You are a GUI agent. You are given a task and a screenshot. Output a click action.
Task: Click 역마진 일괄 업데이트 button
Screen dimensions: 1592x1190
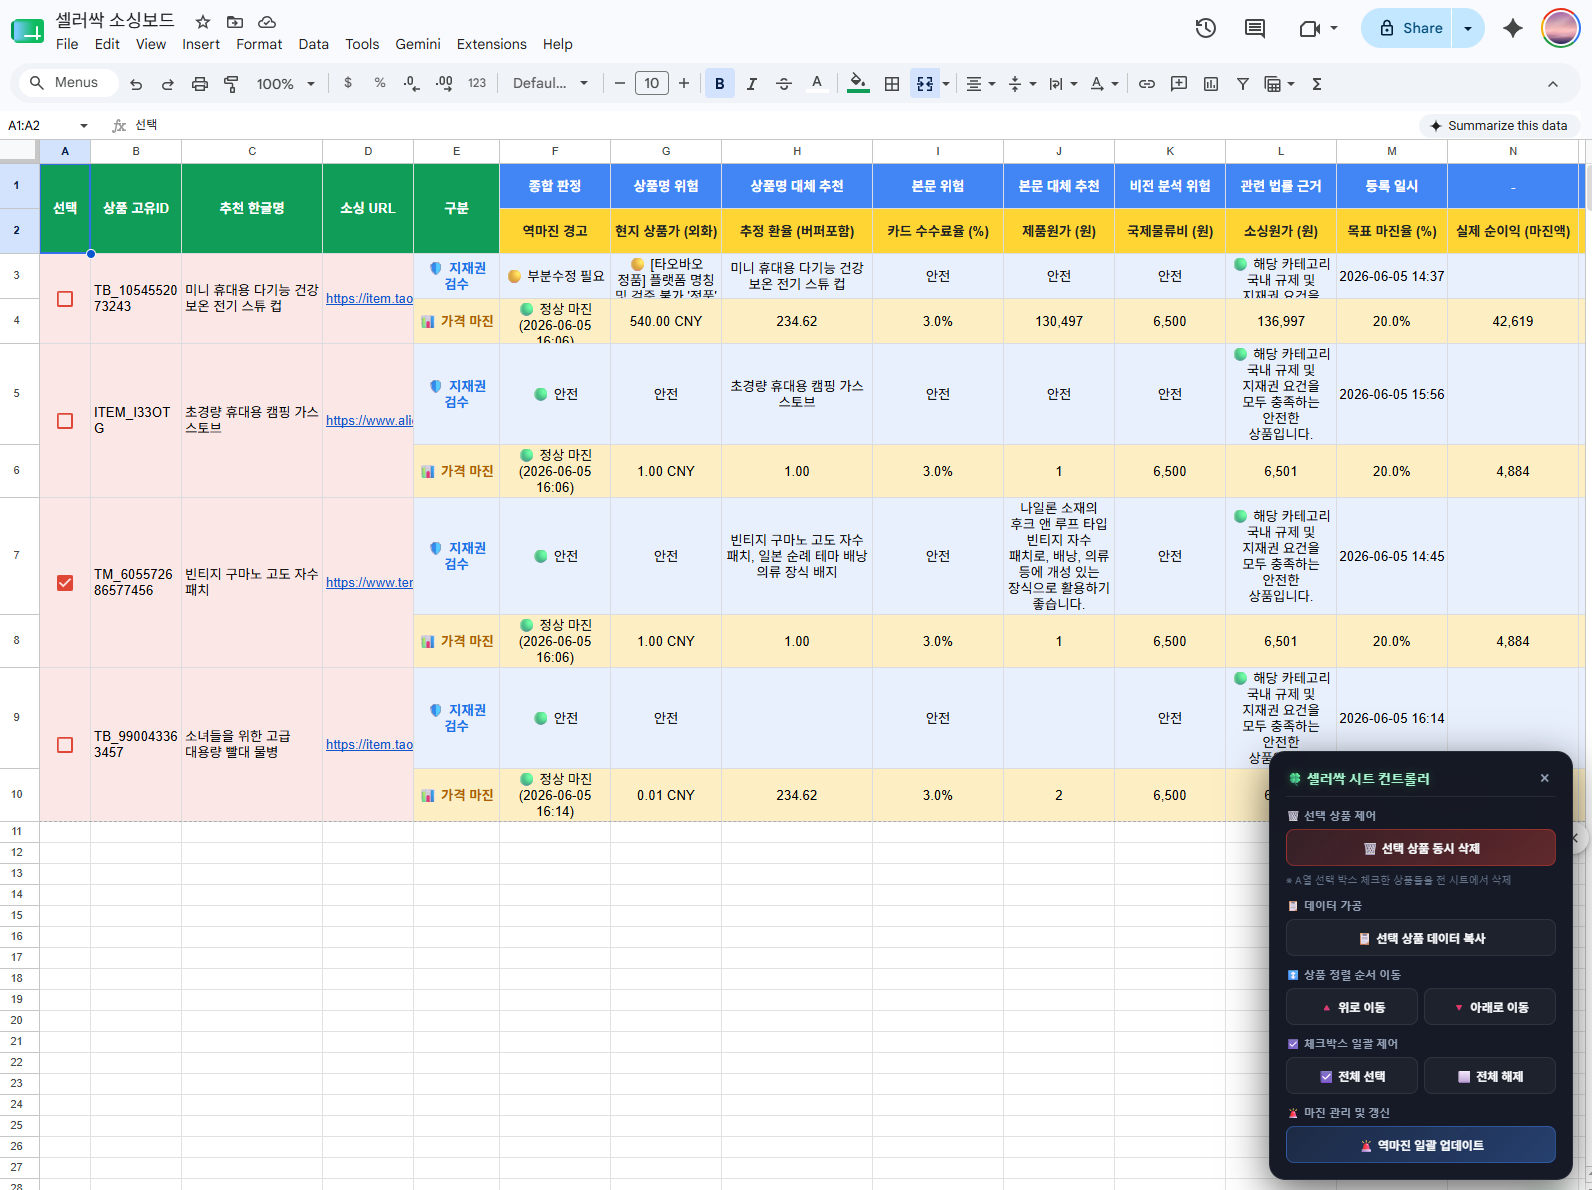pos(1420,1145)
